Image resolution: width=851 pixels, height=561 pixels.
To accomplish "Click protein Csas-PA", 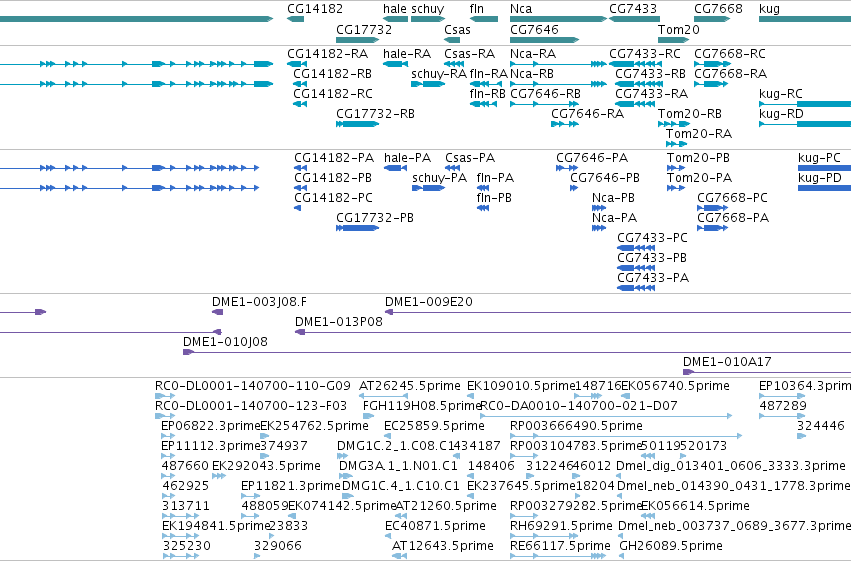I will 470,158.
